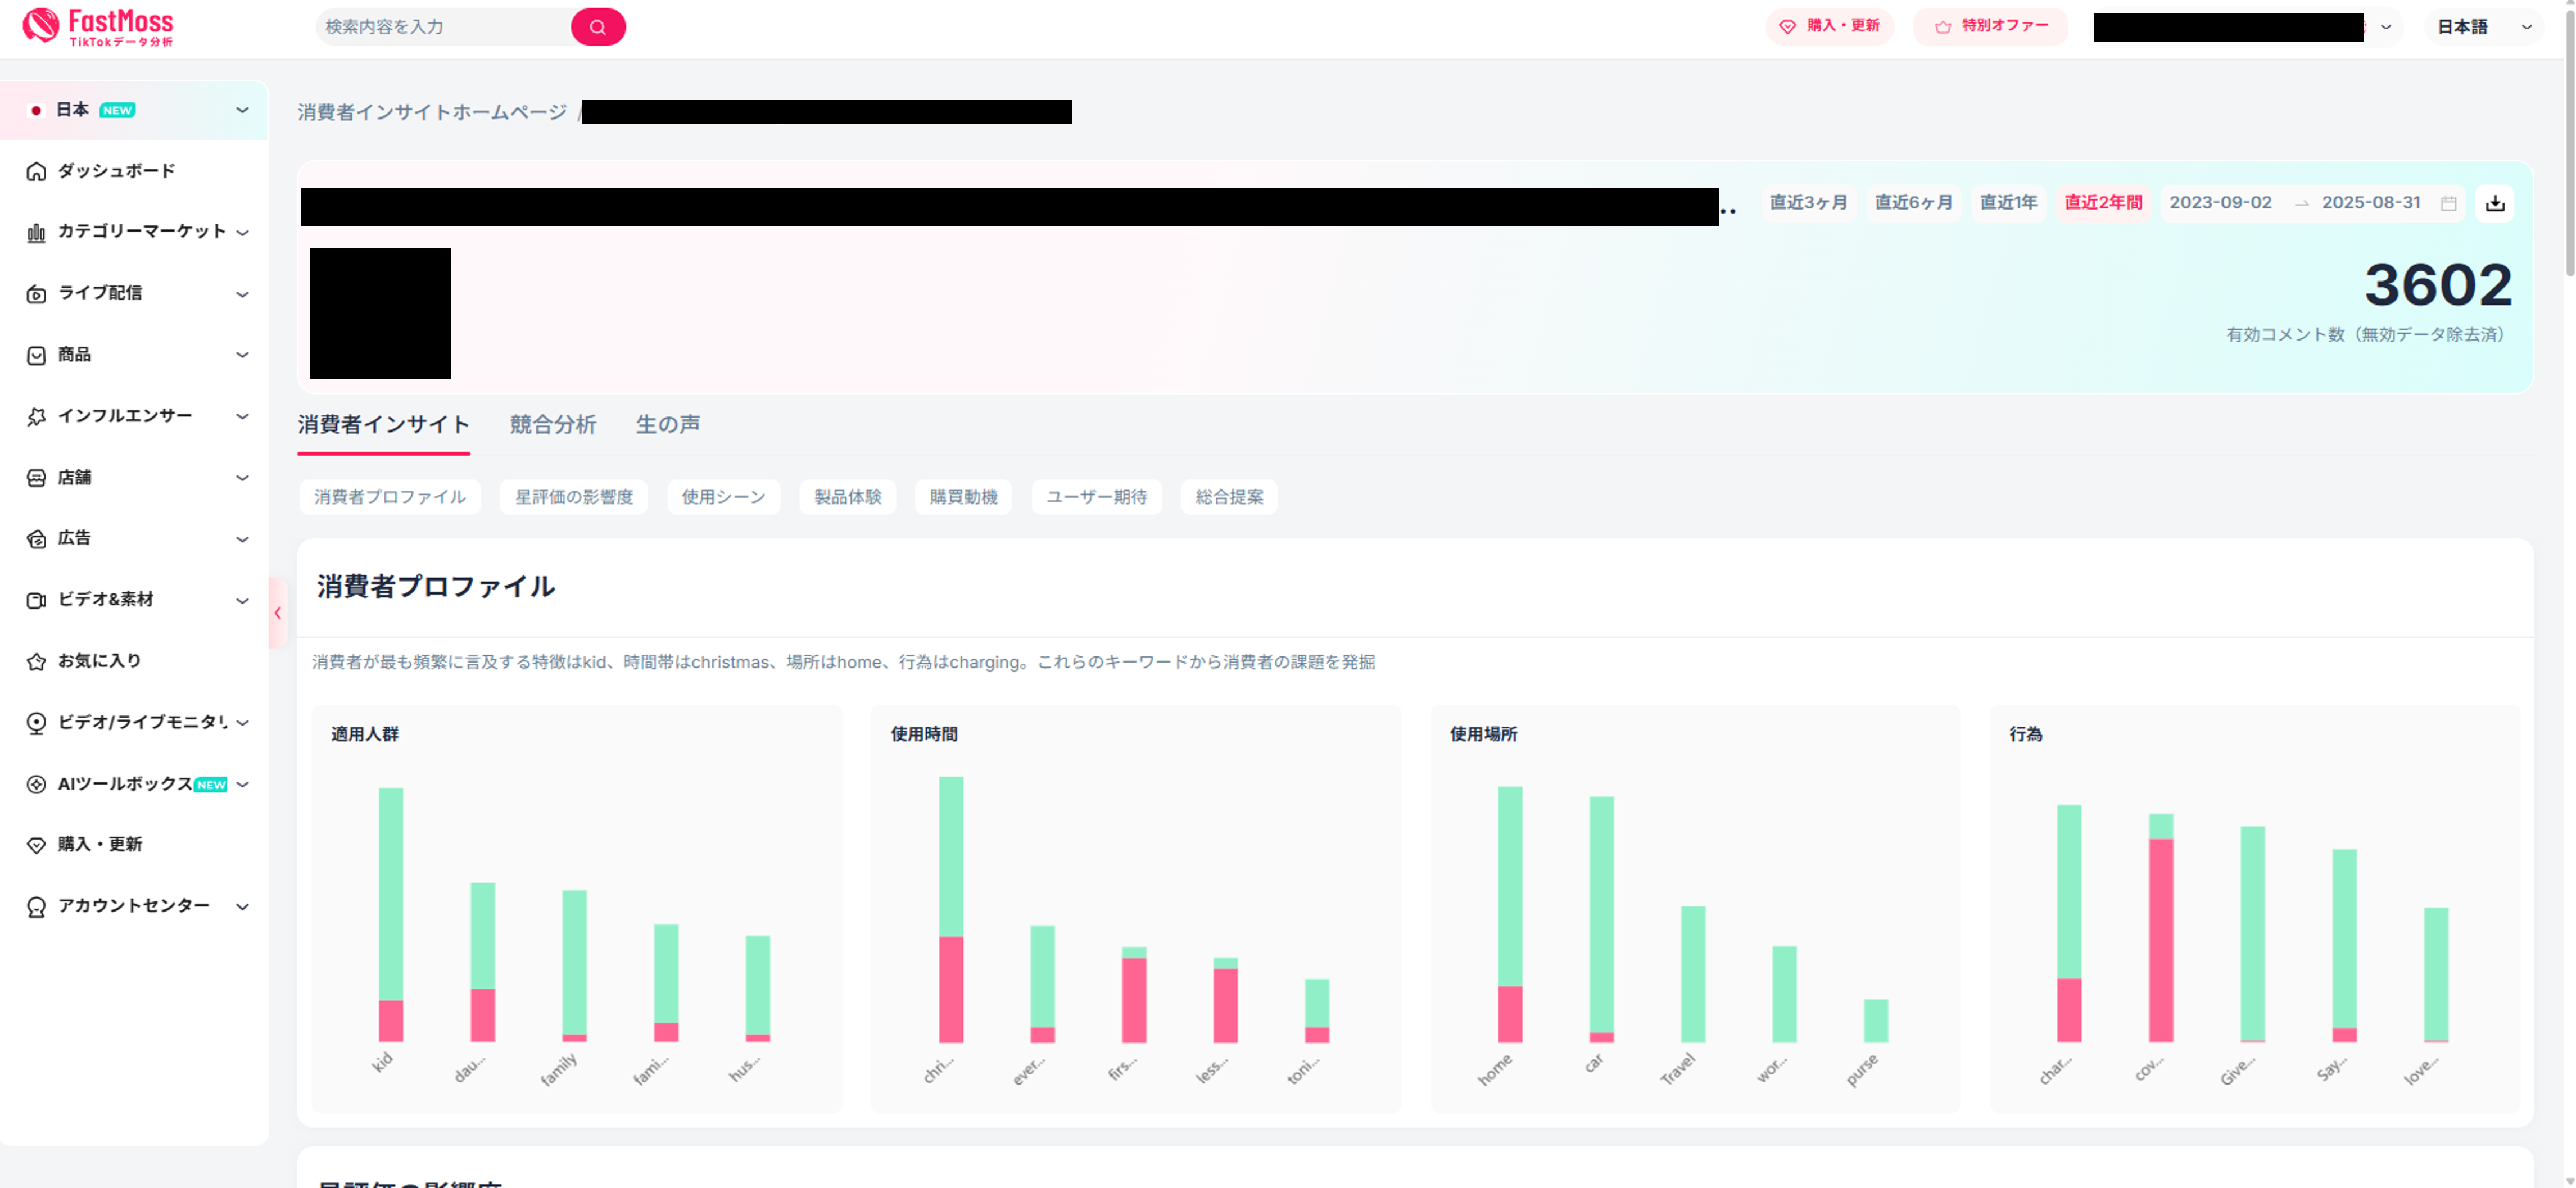Expand インフルエンサー menu chevron
This screenshot has height=1188, width=2576.
(x=242, y=416)
